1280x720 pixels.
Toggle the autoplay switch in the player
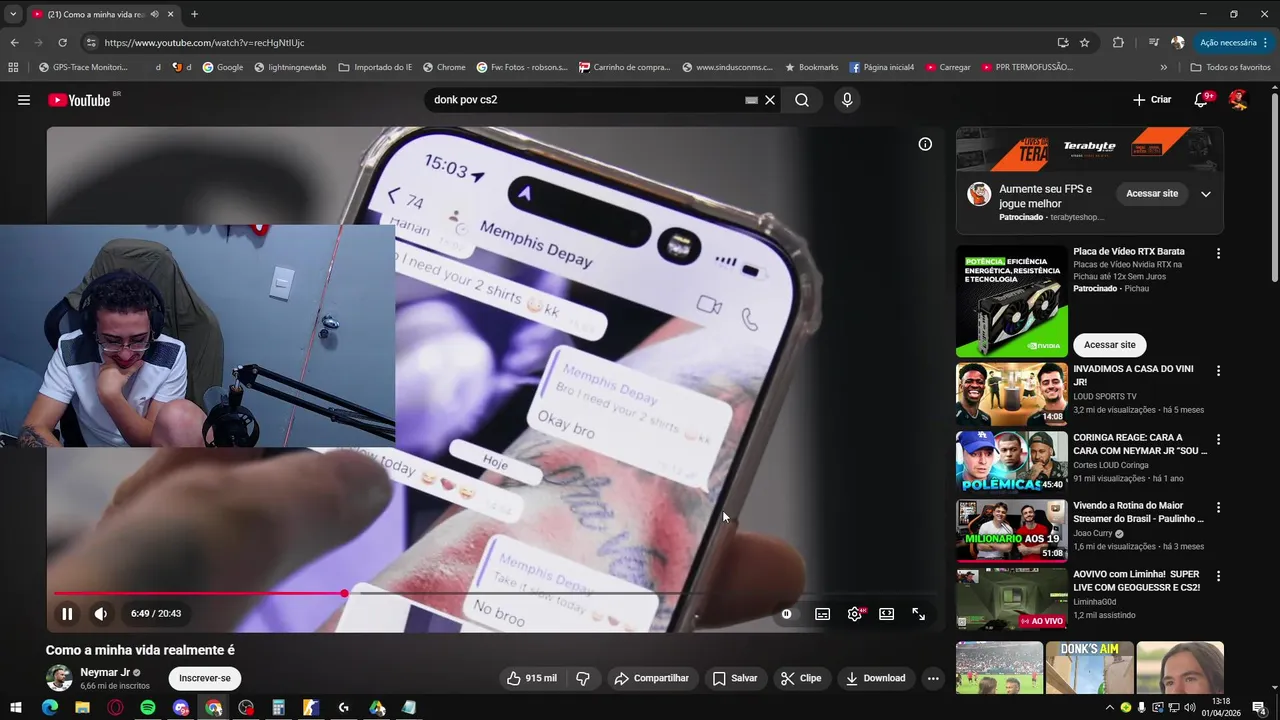tap(787, 614)
